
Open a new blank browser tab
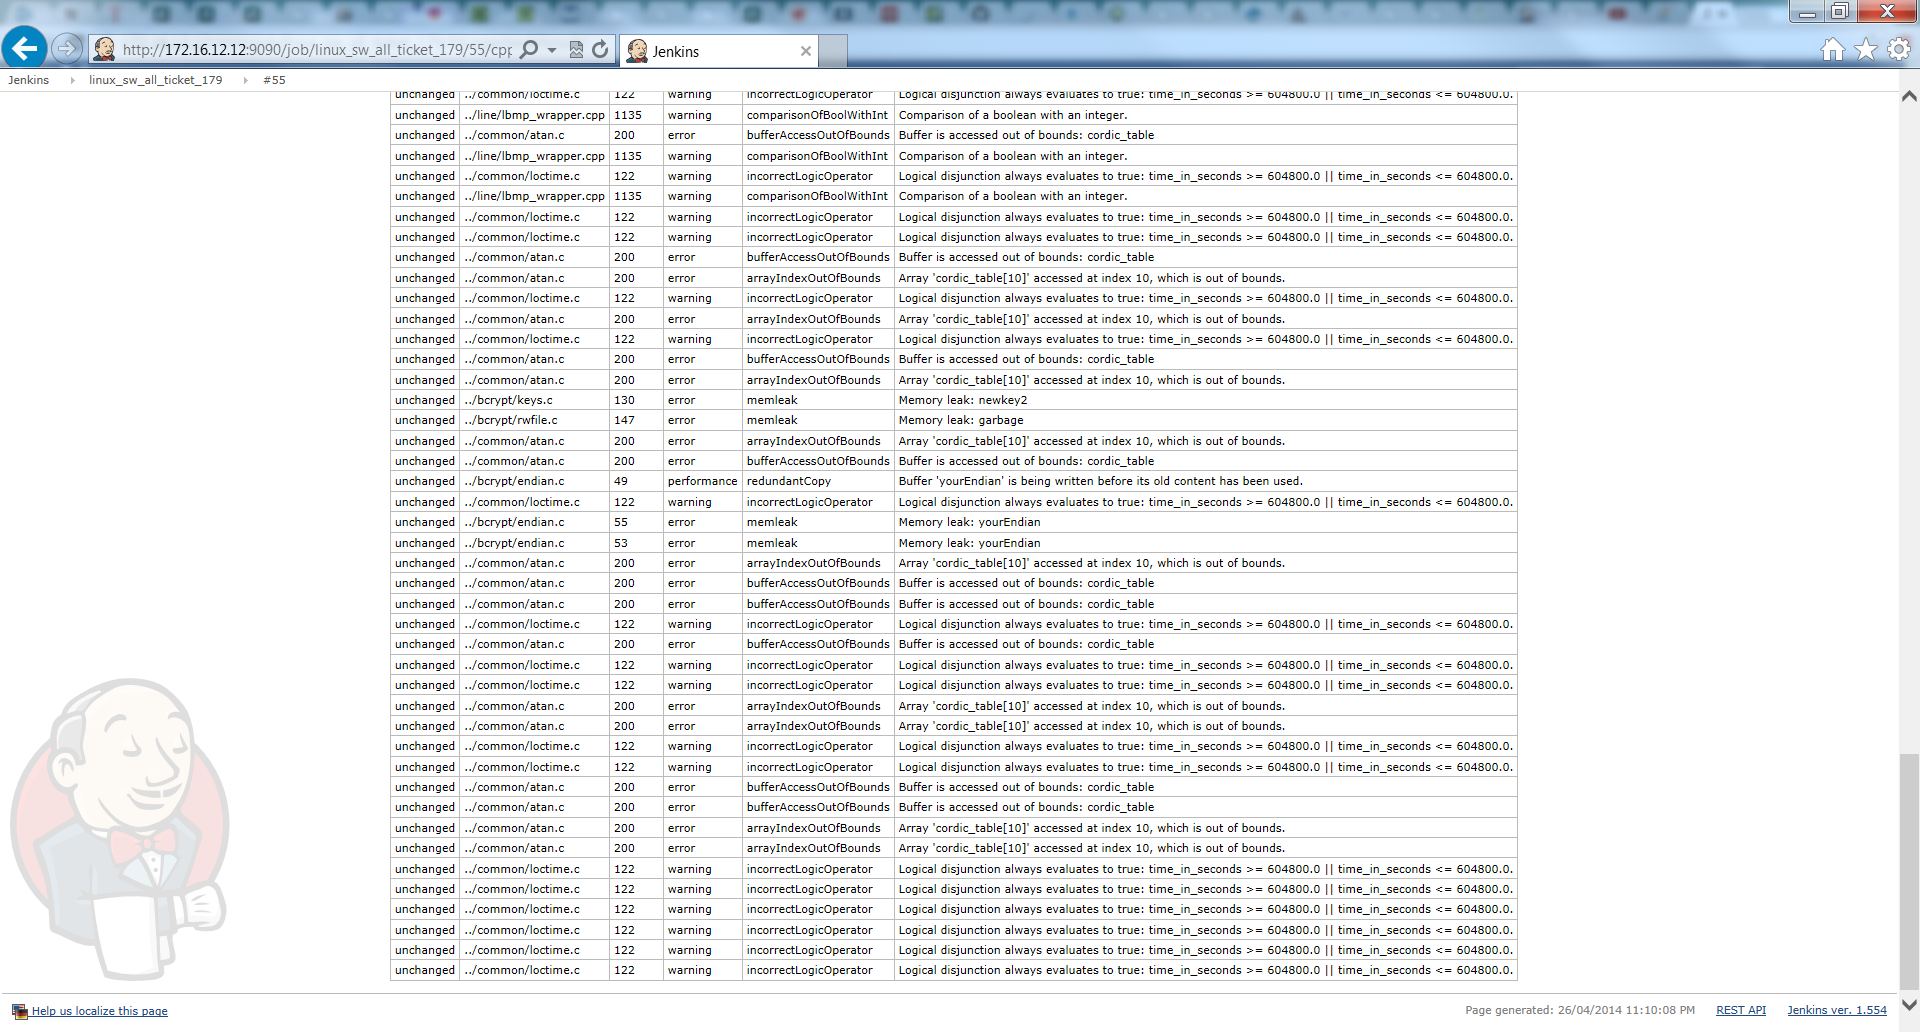[x=833, y=51]
